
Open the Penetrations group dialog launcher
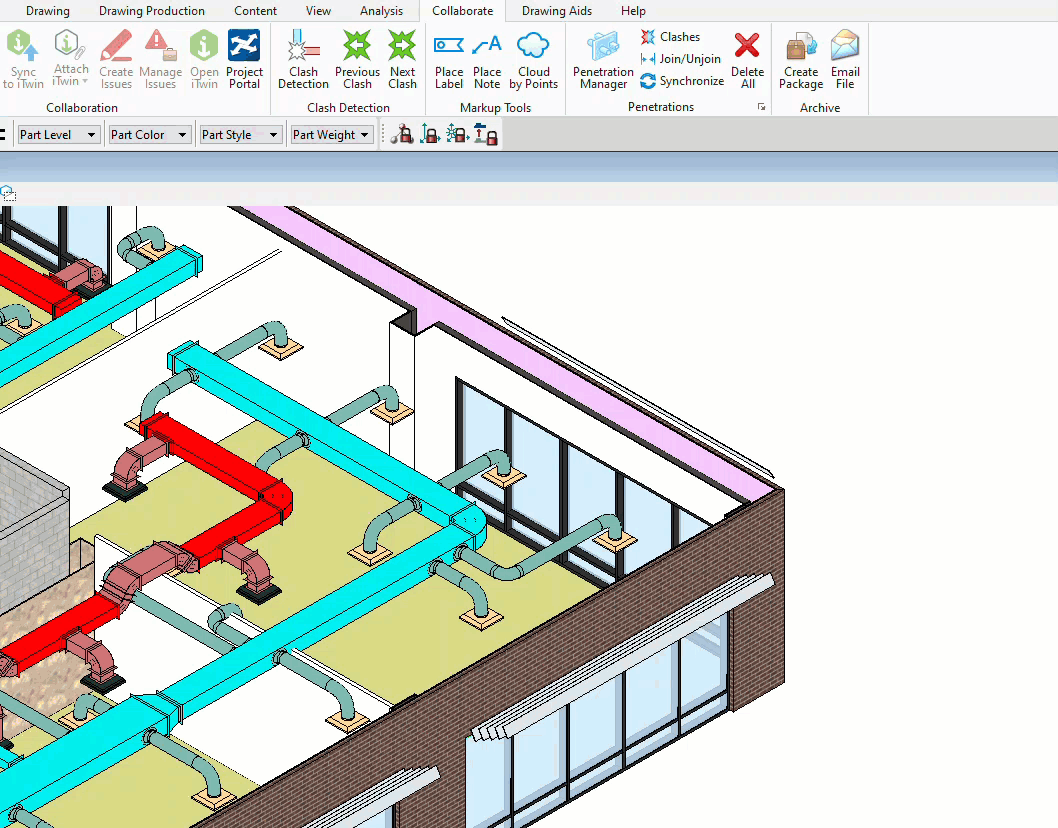coord(762,107)
